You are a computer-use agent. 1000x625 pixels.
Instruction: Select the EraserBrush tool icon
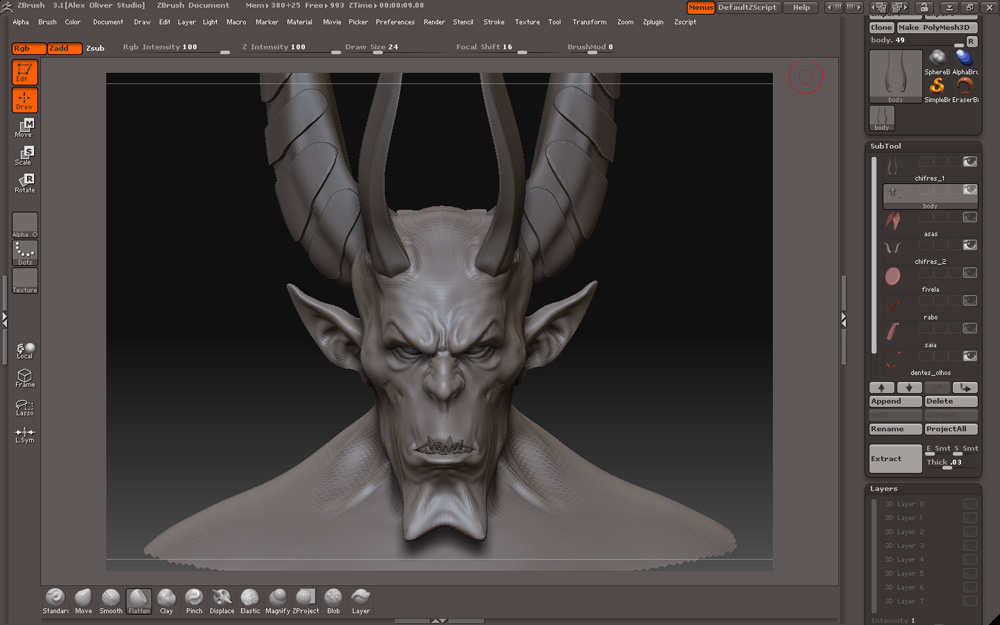coord(965,90)
